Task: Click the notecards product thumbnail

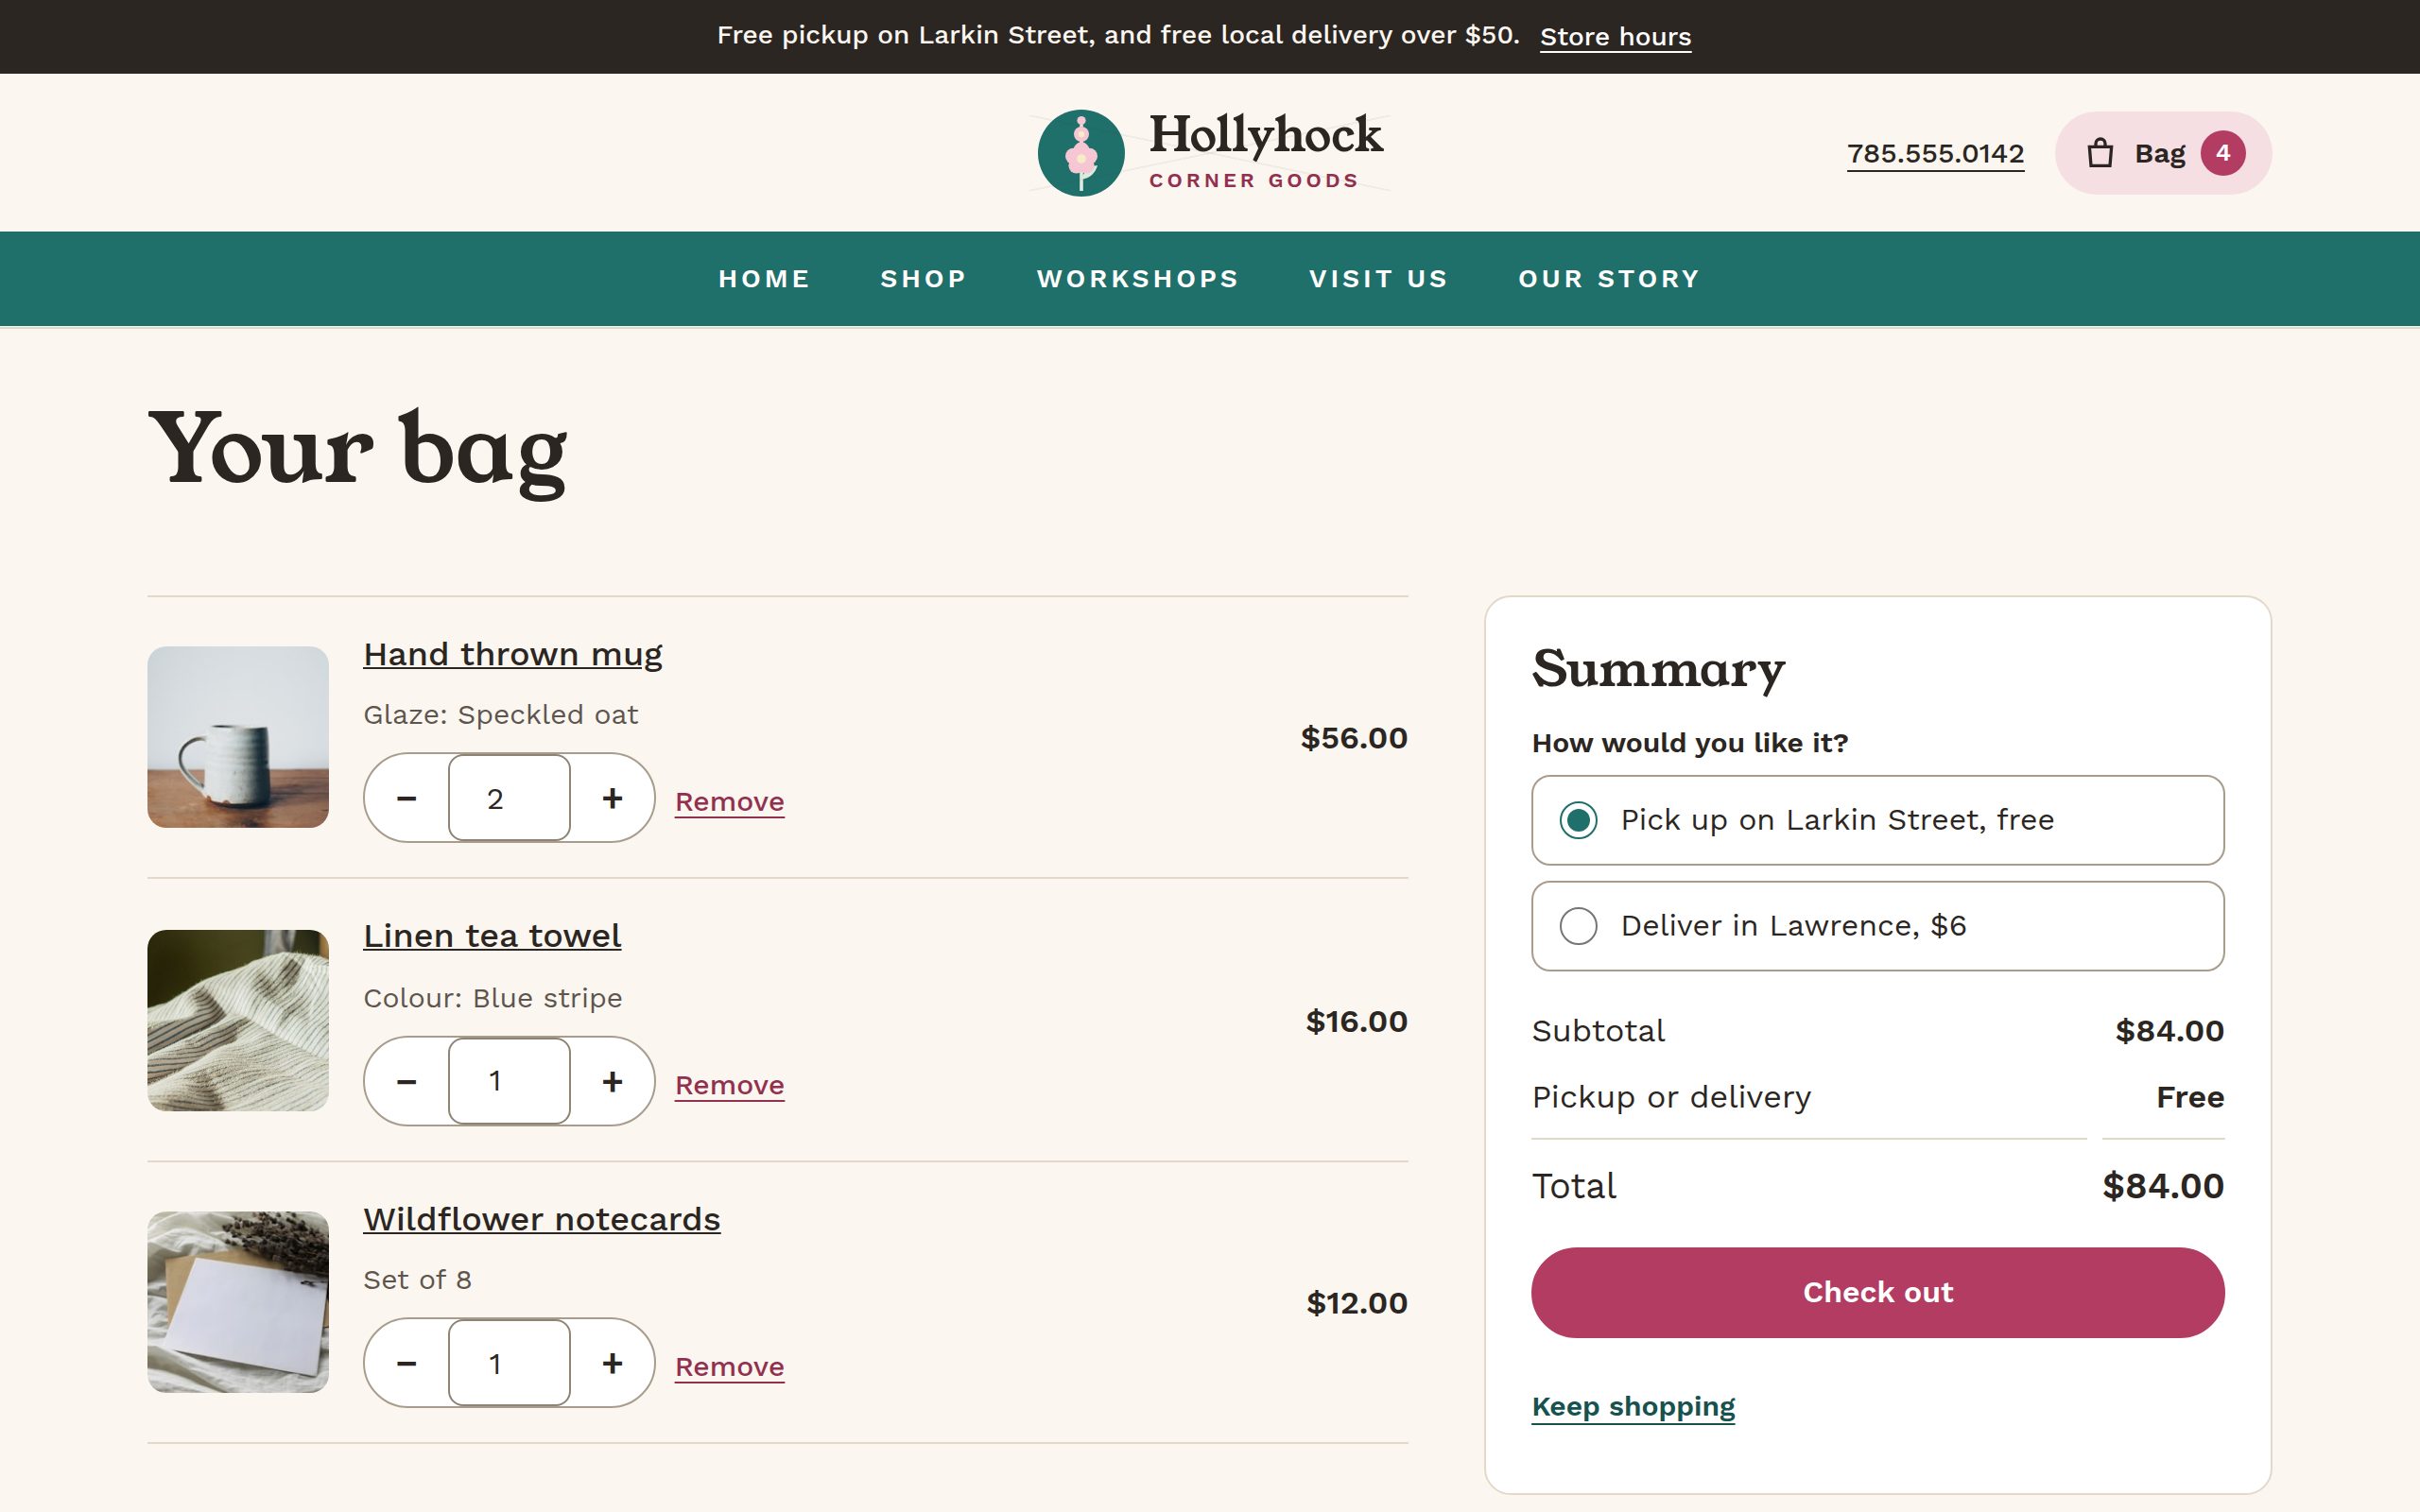Action: tap(238, 1302)
